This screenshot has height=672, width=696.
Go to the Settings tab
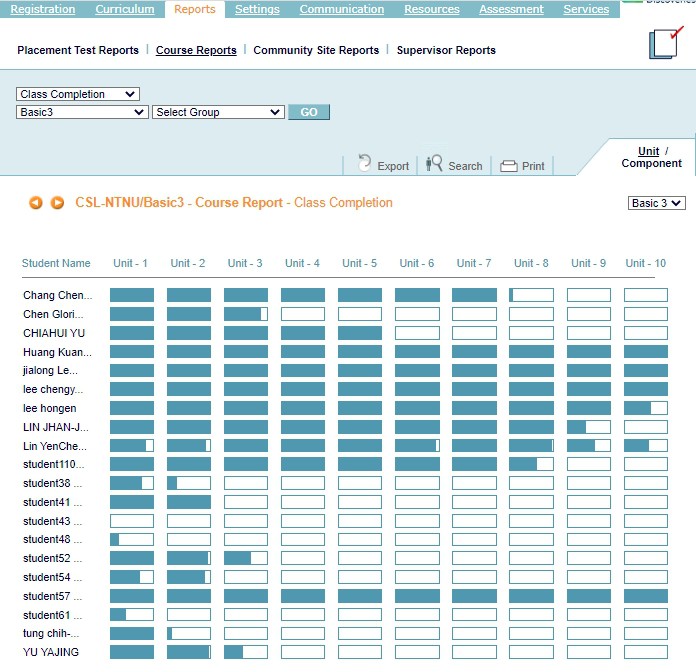tap(257, 9)
